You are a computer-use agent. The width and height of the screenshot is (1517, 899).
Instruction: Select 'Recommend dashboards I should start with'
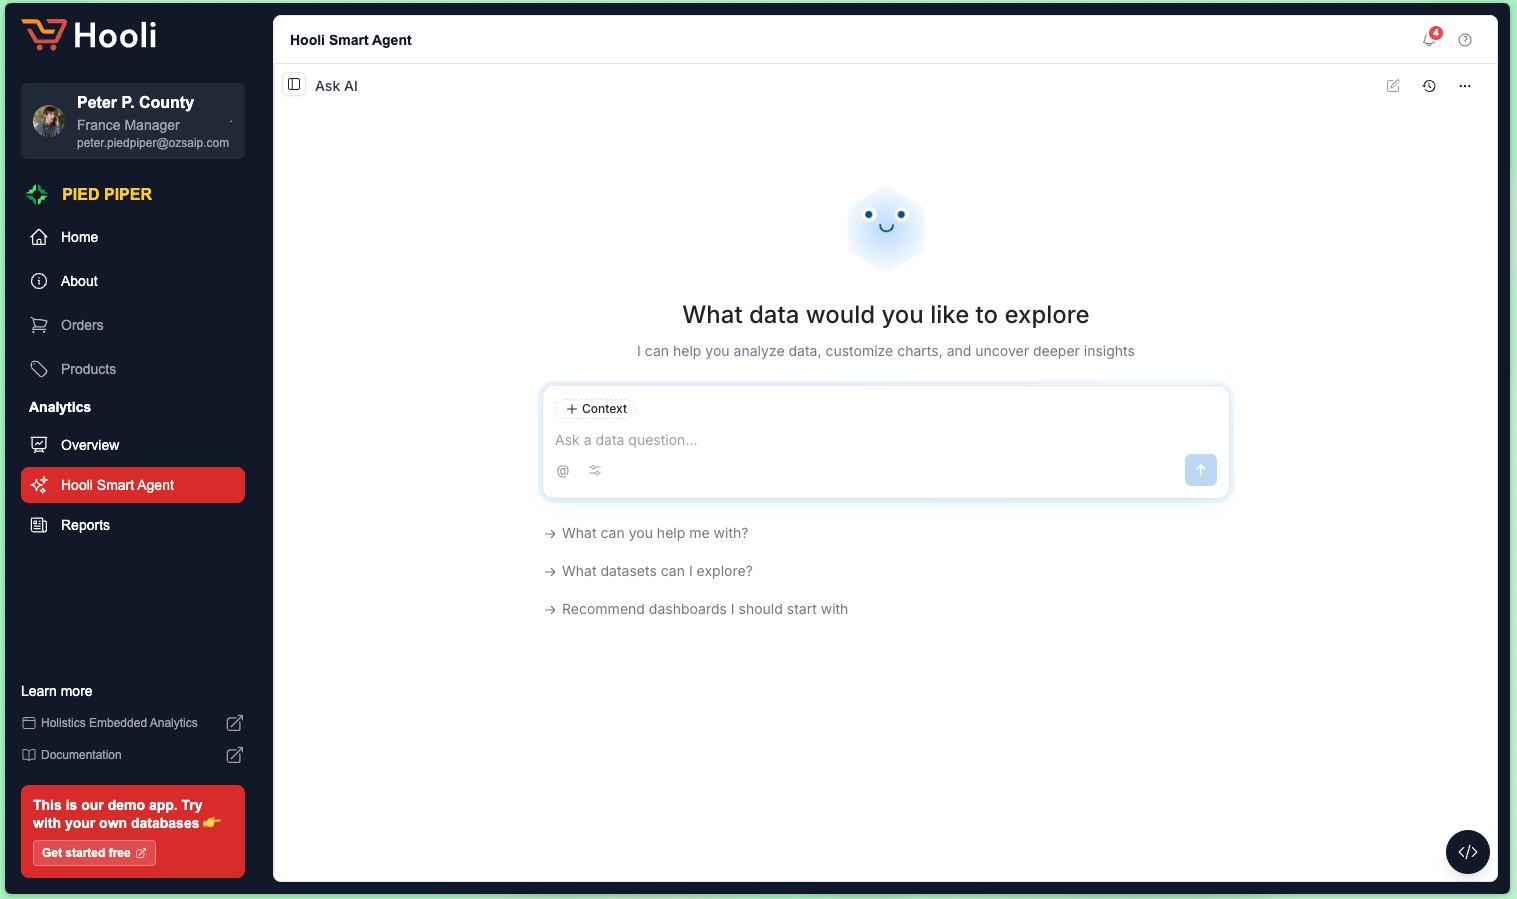[696, 609]
